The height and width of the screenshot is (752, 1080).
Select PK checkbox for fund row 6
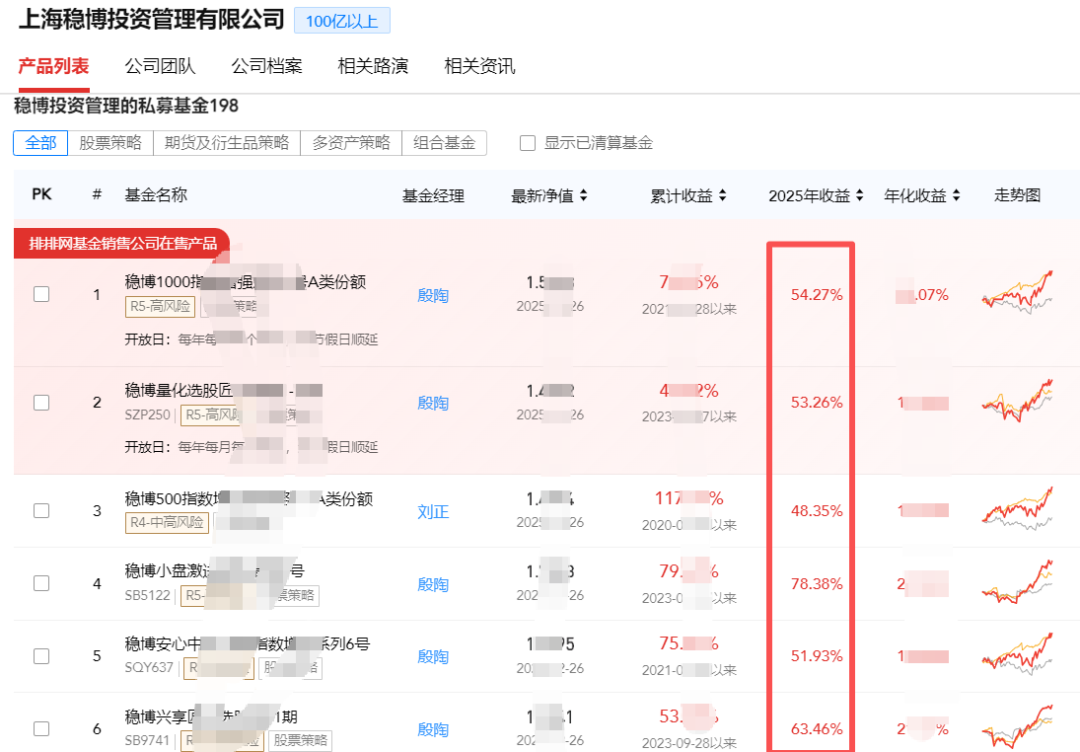coord(41,728)
